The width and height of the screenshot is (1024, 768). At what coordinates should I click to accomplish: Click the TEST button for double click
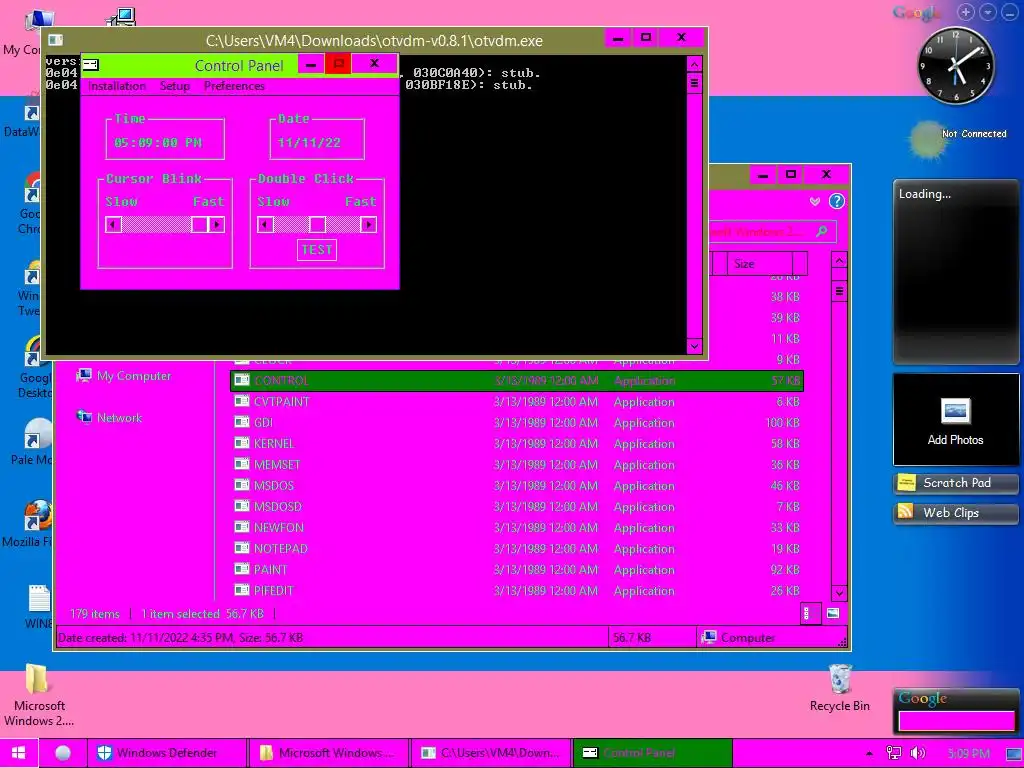point(317,249)
